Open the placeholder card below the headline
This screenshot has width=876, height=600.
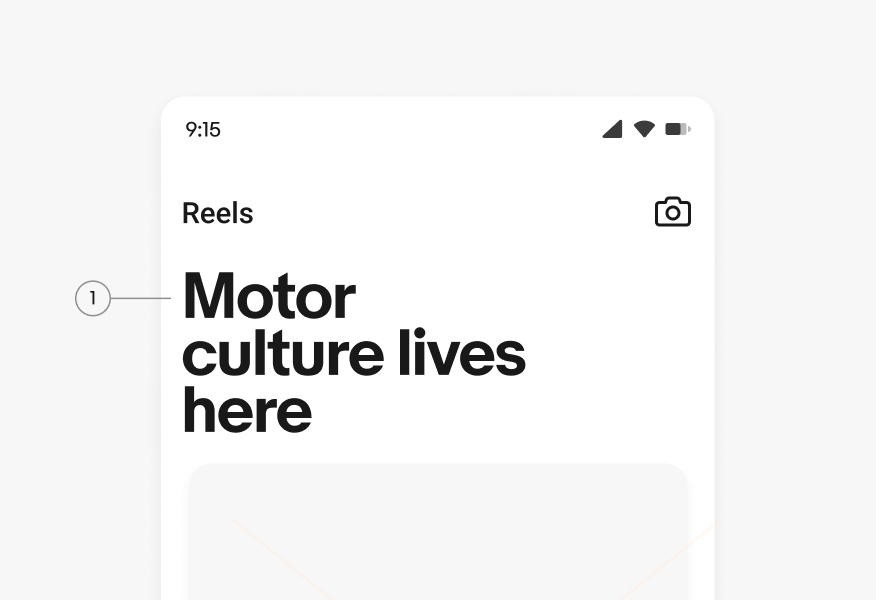click(x=437, y=531)
